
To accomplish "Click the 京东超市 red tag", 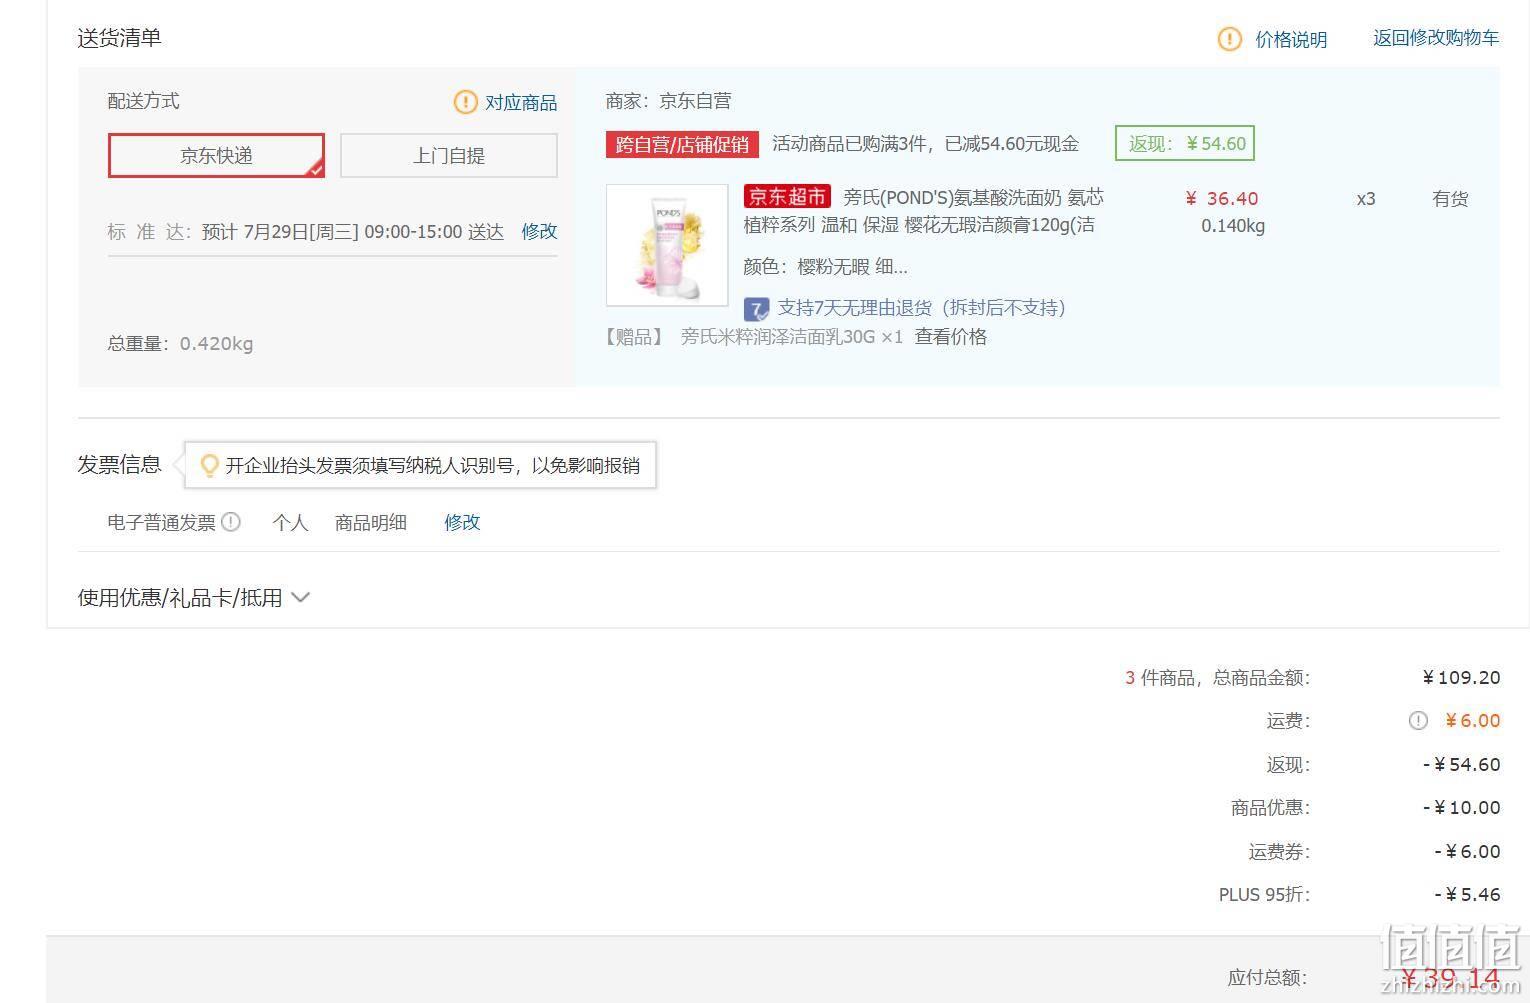I will (x=788, y=197).
